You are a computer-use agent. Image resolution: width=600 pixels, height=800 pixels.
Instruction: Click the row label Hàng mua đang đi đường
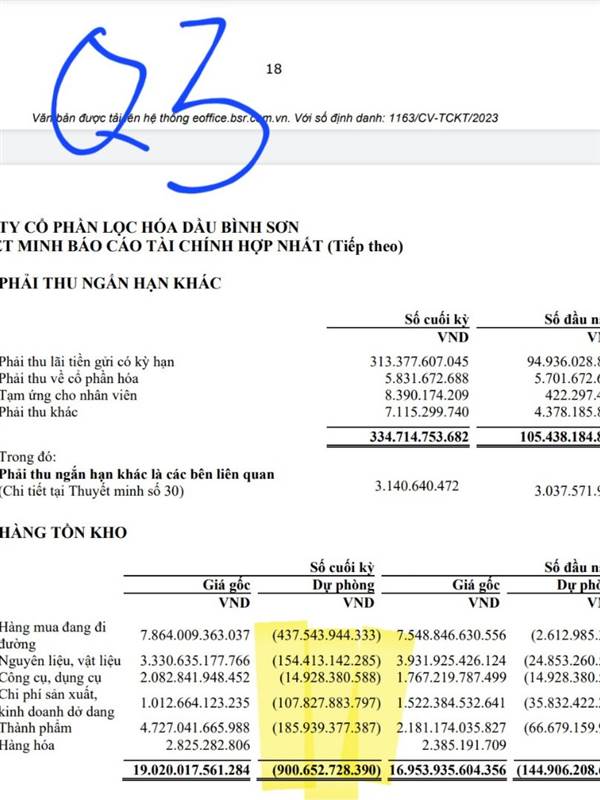click(x=53, y=635)
